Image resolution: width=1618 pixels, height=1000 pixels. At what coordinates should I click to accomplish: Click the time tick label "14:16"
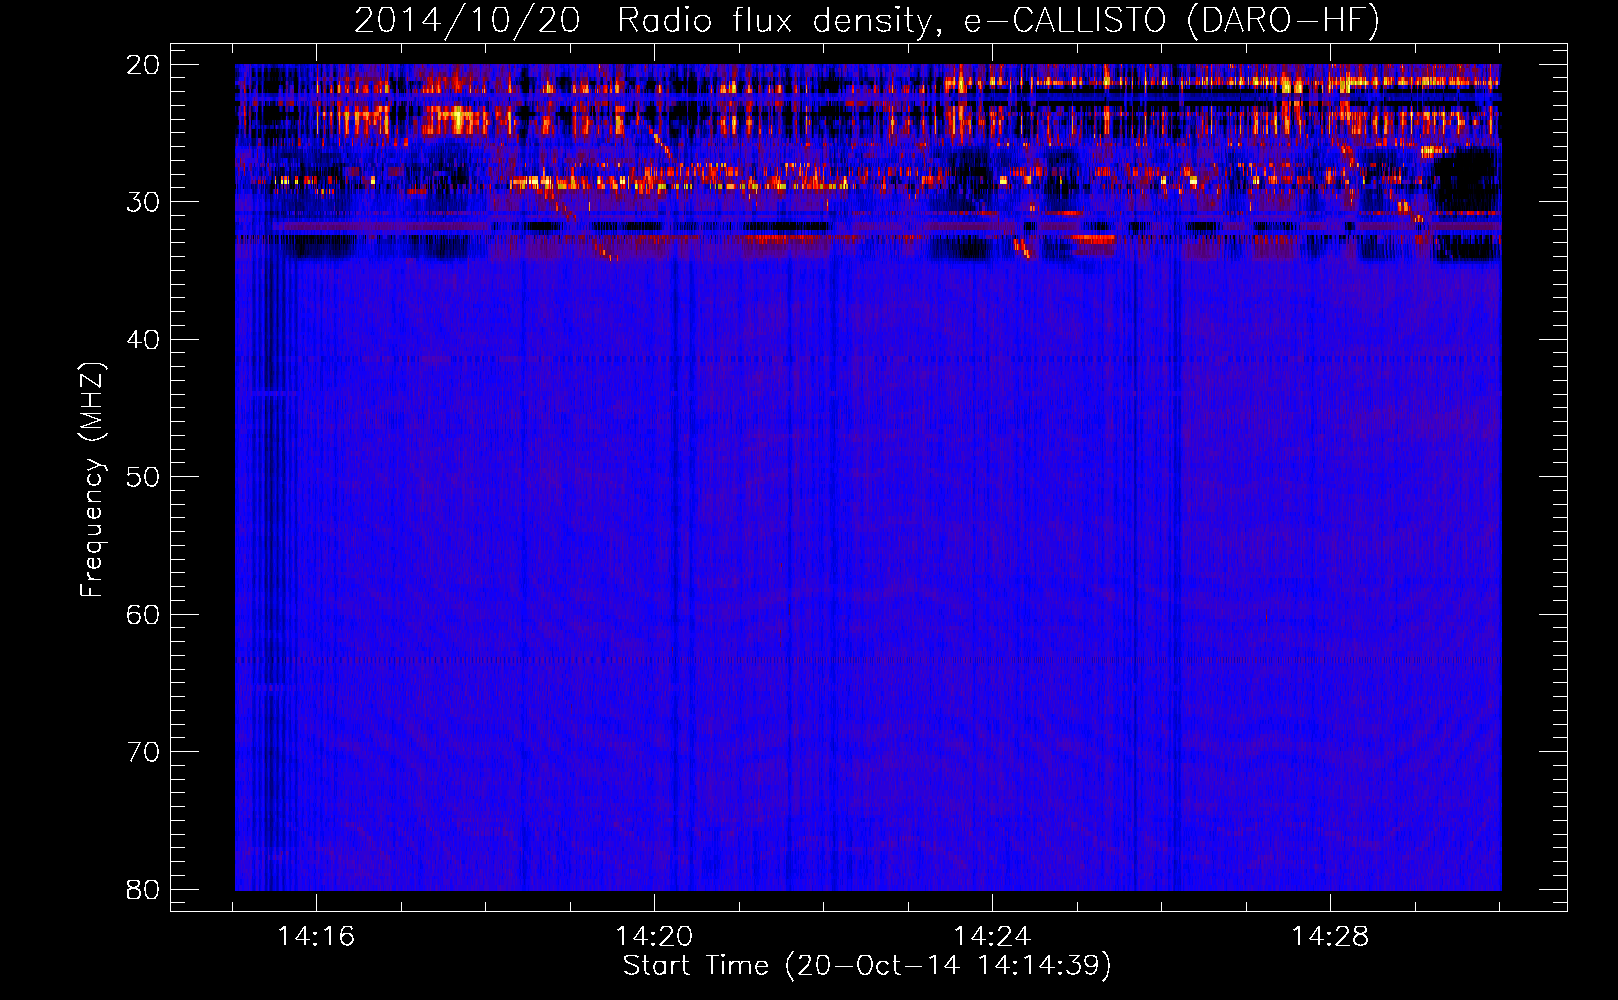coord(316,937)
